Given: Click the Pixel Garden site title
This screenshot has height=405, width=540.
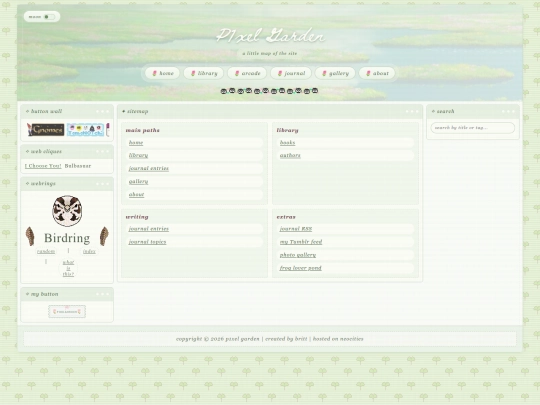Looking at the screenshot, I should pos(270,35).
